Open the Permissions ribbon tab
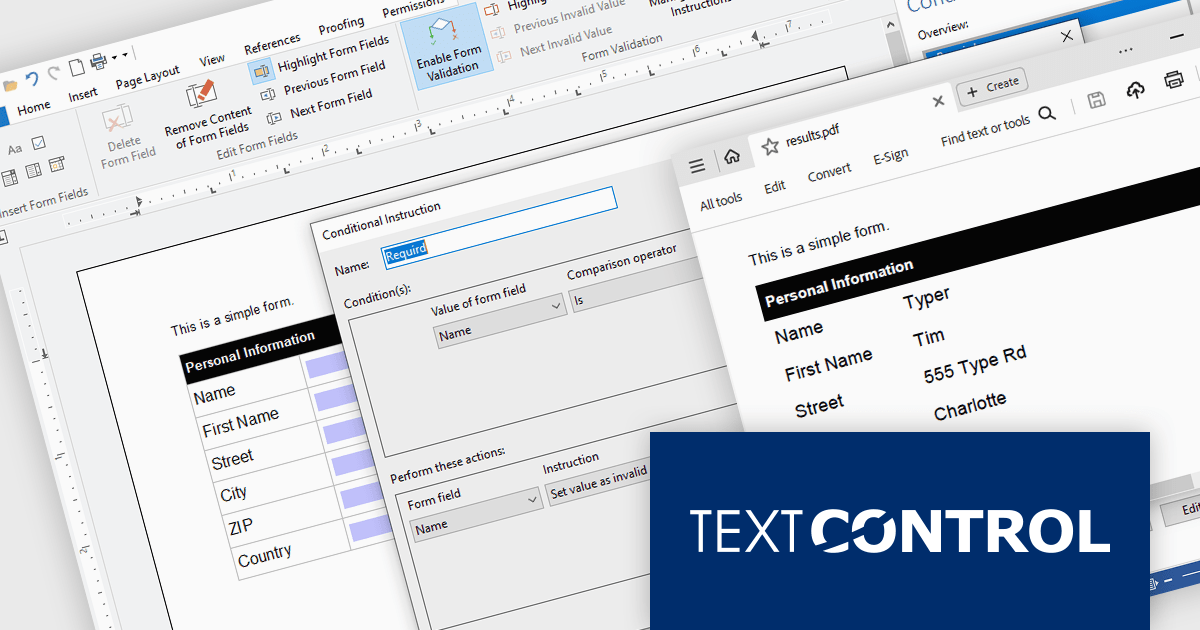The height and width of the screenshot is (630, 1200). pyautogui.click(x=413, y=10)
